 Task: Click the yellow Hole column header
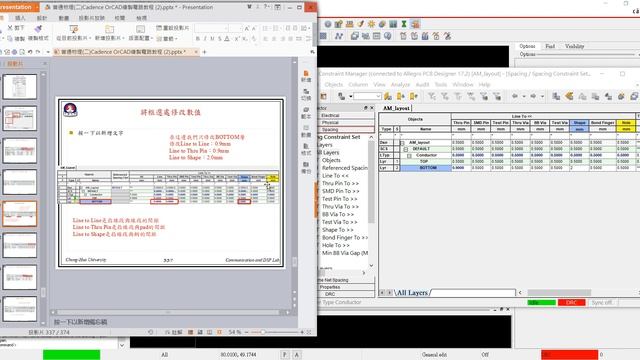click(x=626, y=122)
